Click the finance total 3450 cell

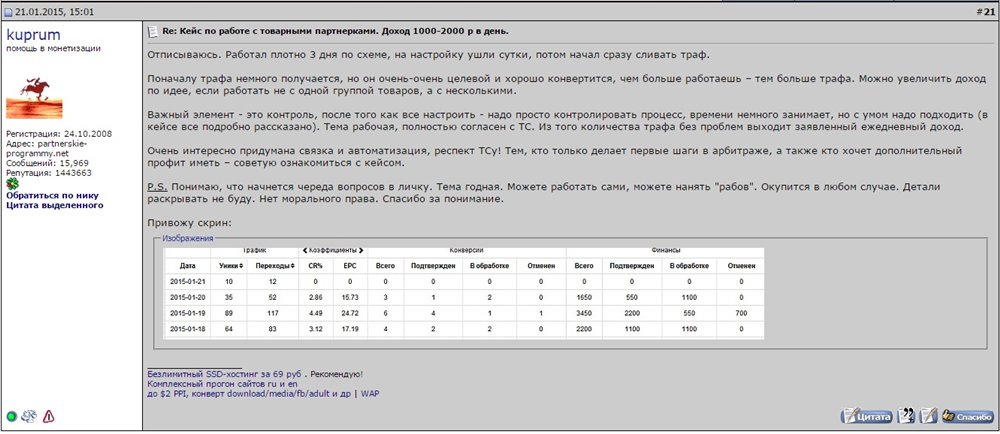pyautogui.click(x=585, y=314)
